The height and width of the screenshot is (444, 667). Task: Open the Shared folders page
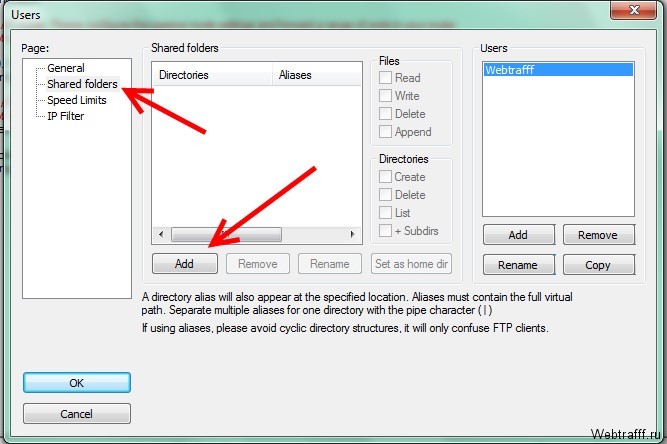(x=82, y=84)
